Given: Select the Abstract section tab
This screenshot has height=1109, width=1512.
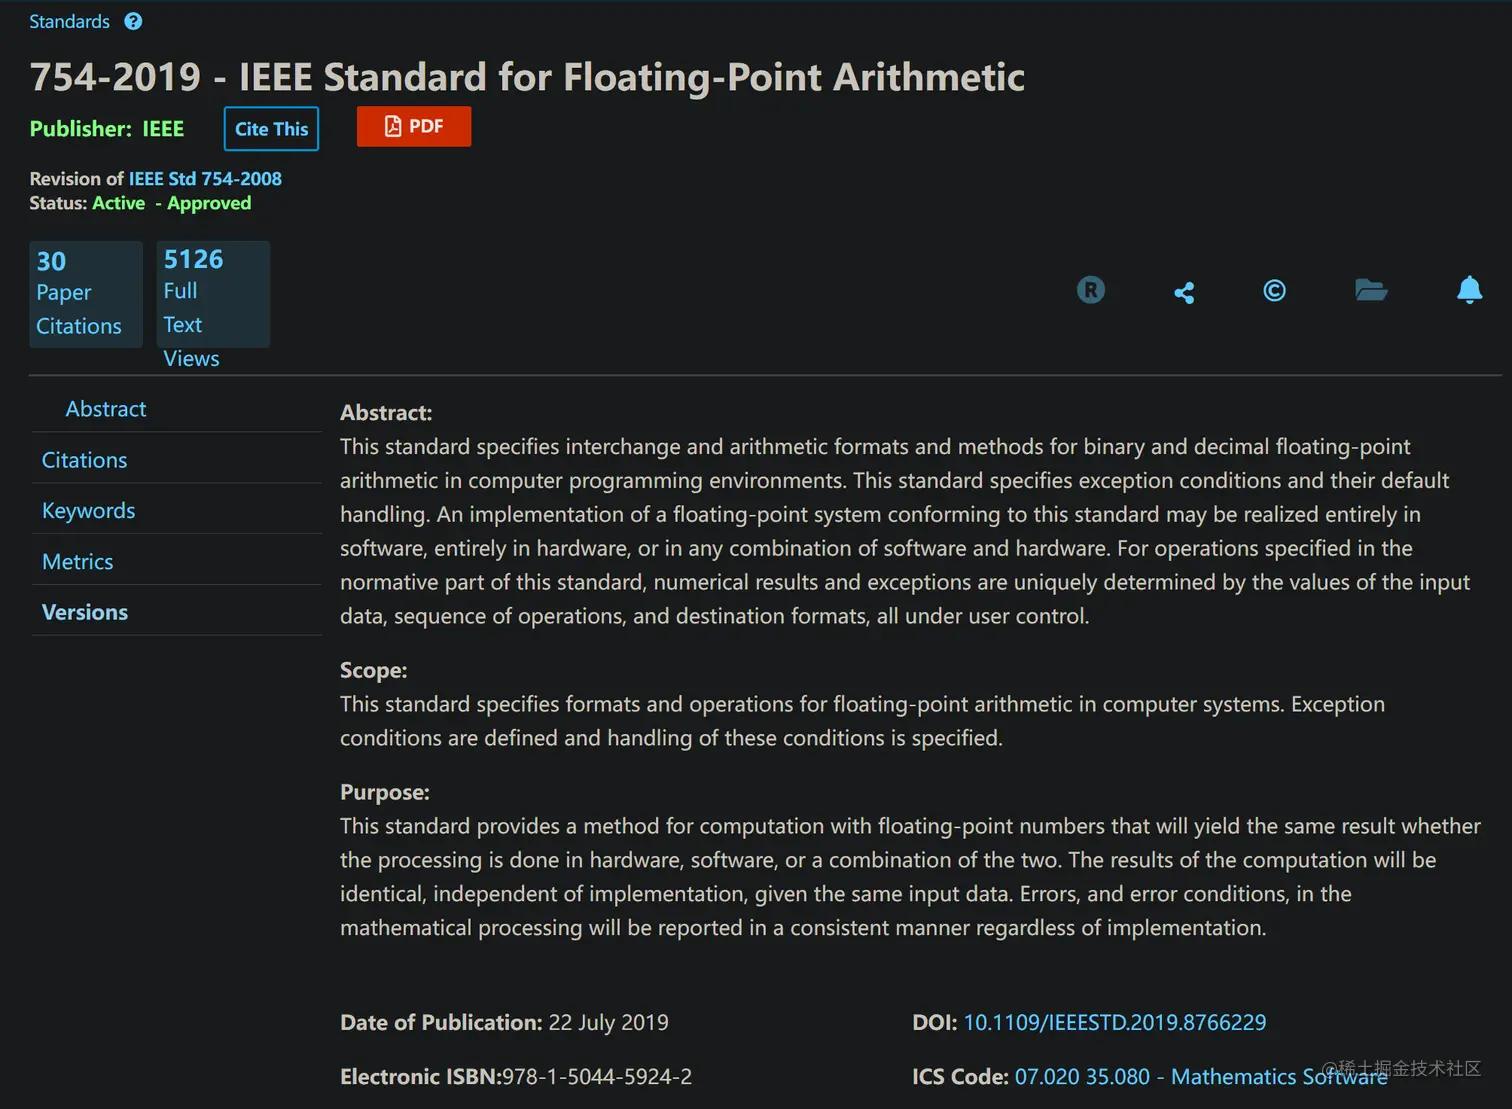Looking at the screenshot, I should pyautogui.click(x=105, y=409).
